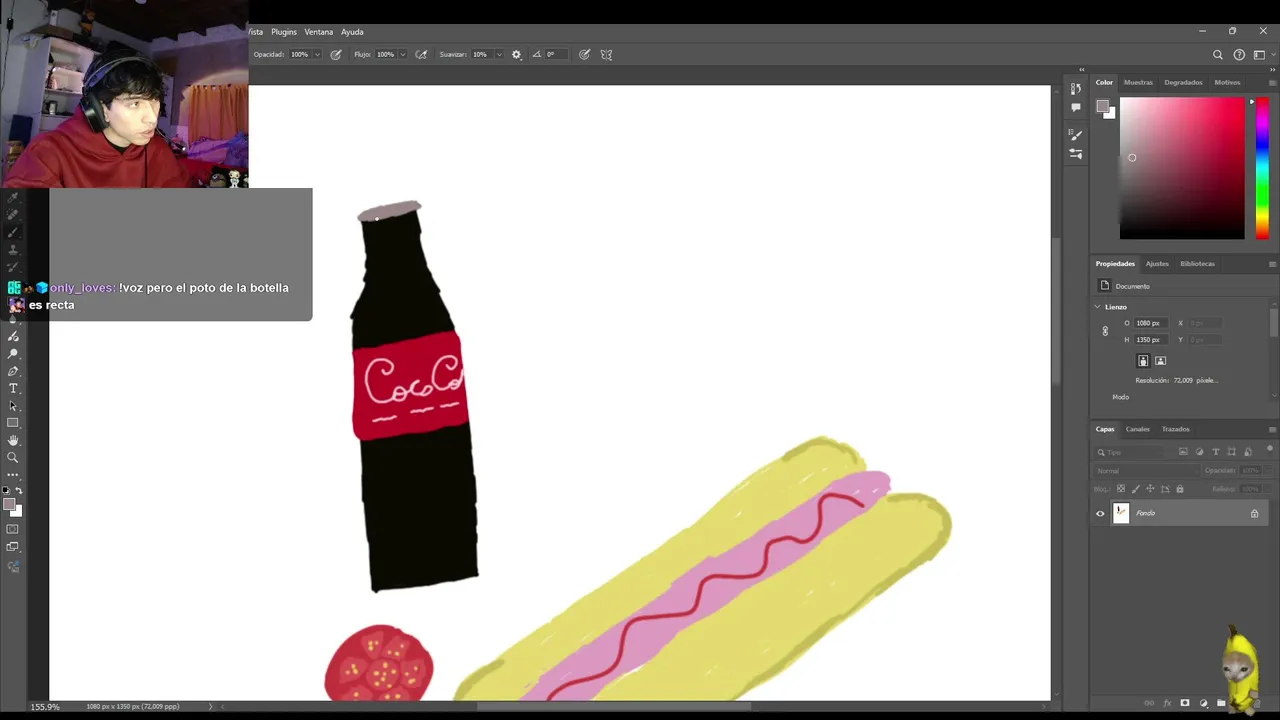The image size is (1280, 720).
Task: Open the Discover help icon
Action: click(1239, 55)
